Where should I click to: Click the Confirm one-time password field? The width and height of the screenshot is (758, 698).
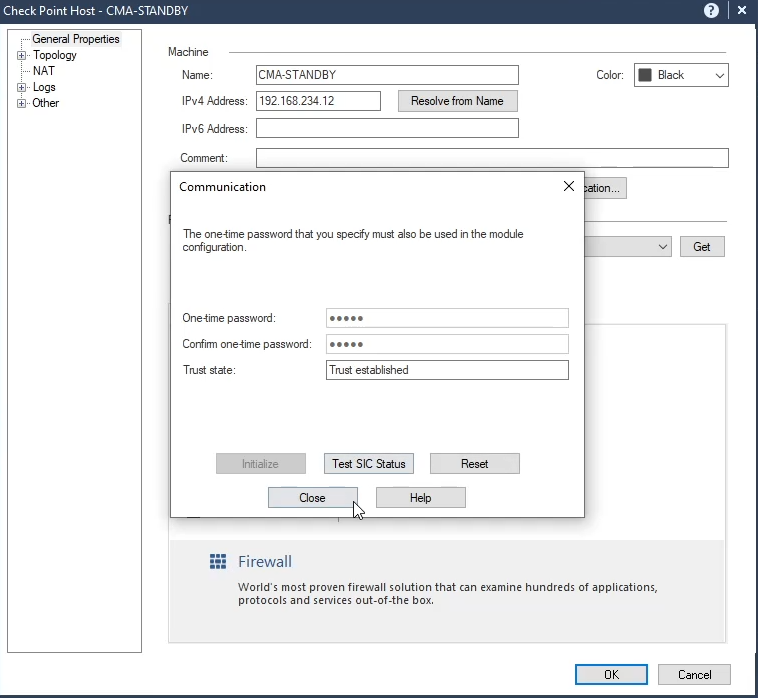[x=447, y=344]
